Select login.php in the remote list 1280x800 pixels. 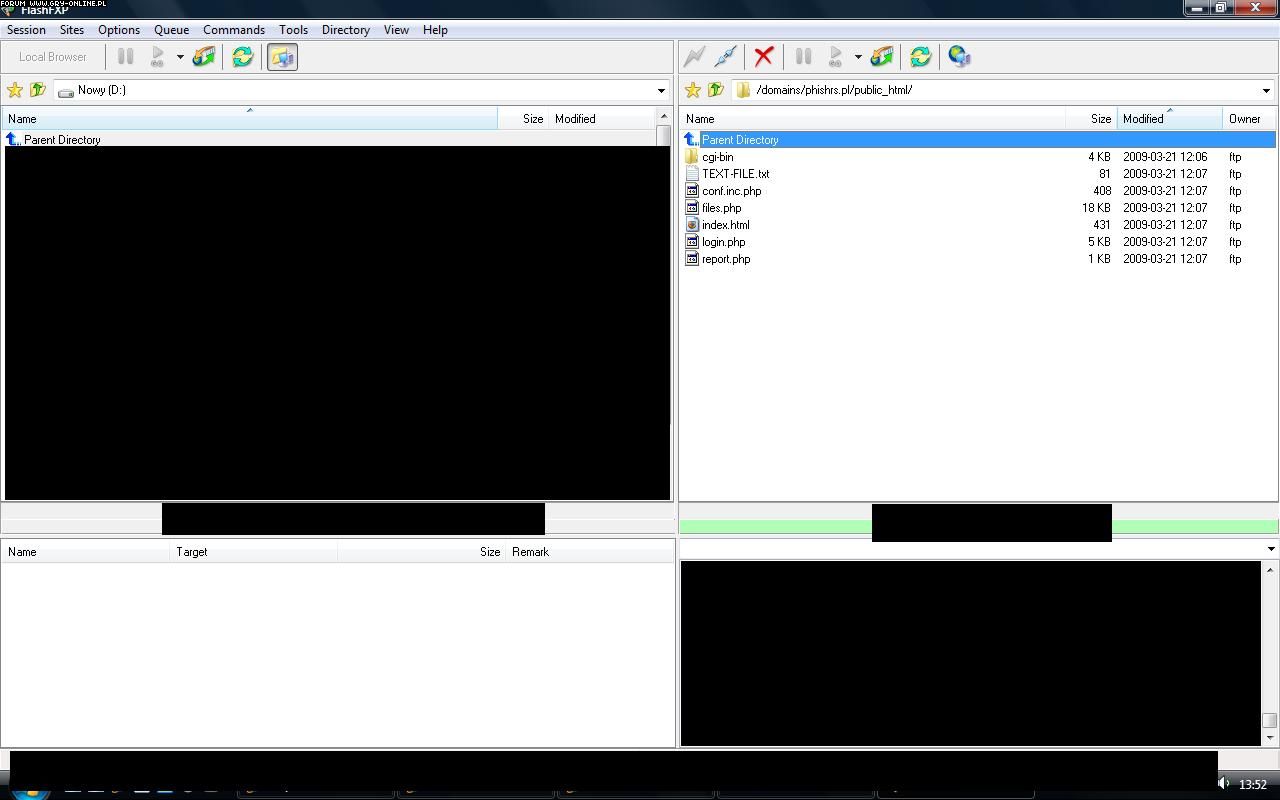coord(723,242)
